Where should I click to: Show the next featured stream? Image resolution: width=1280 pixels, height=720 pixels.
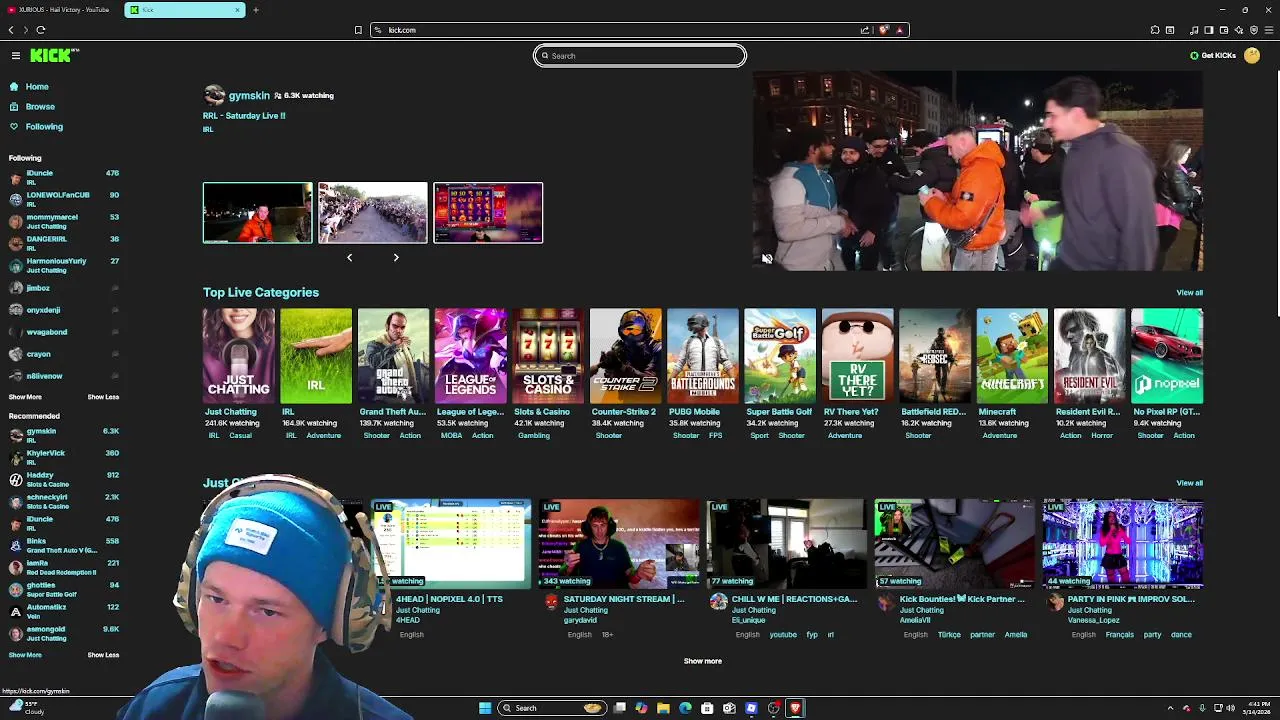396,258
